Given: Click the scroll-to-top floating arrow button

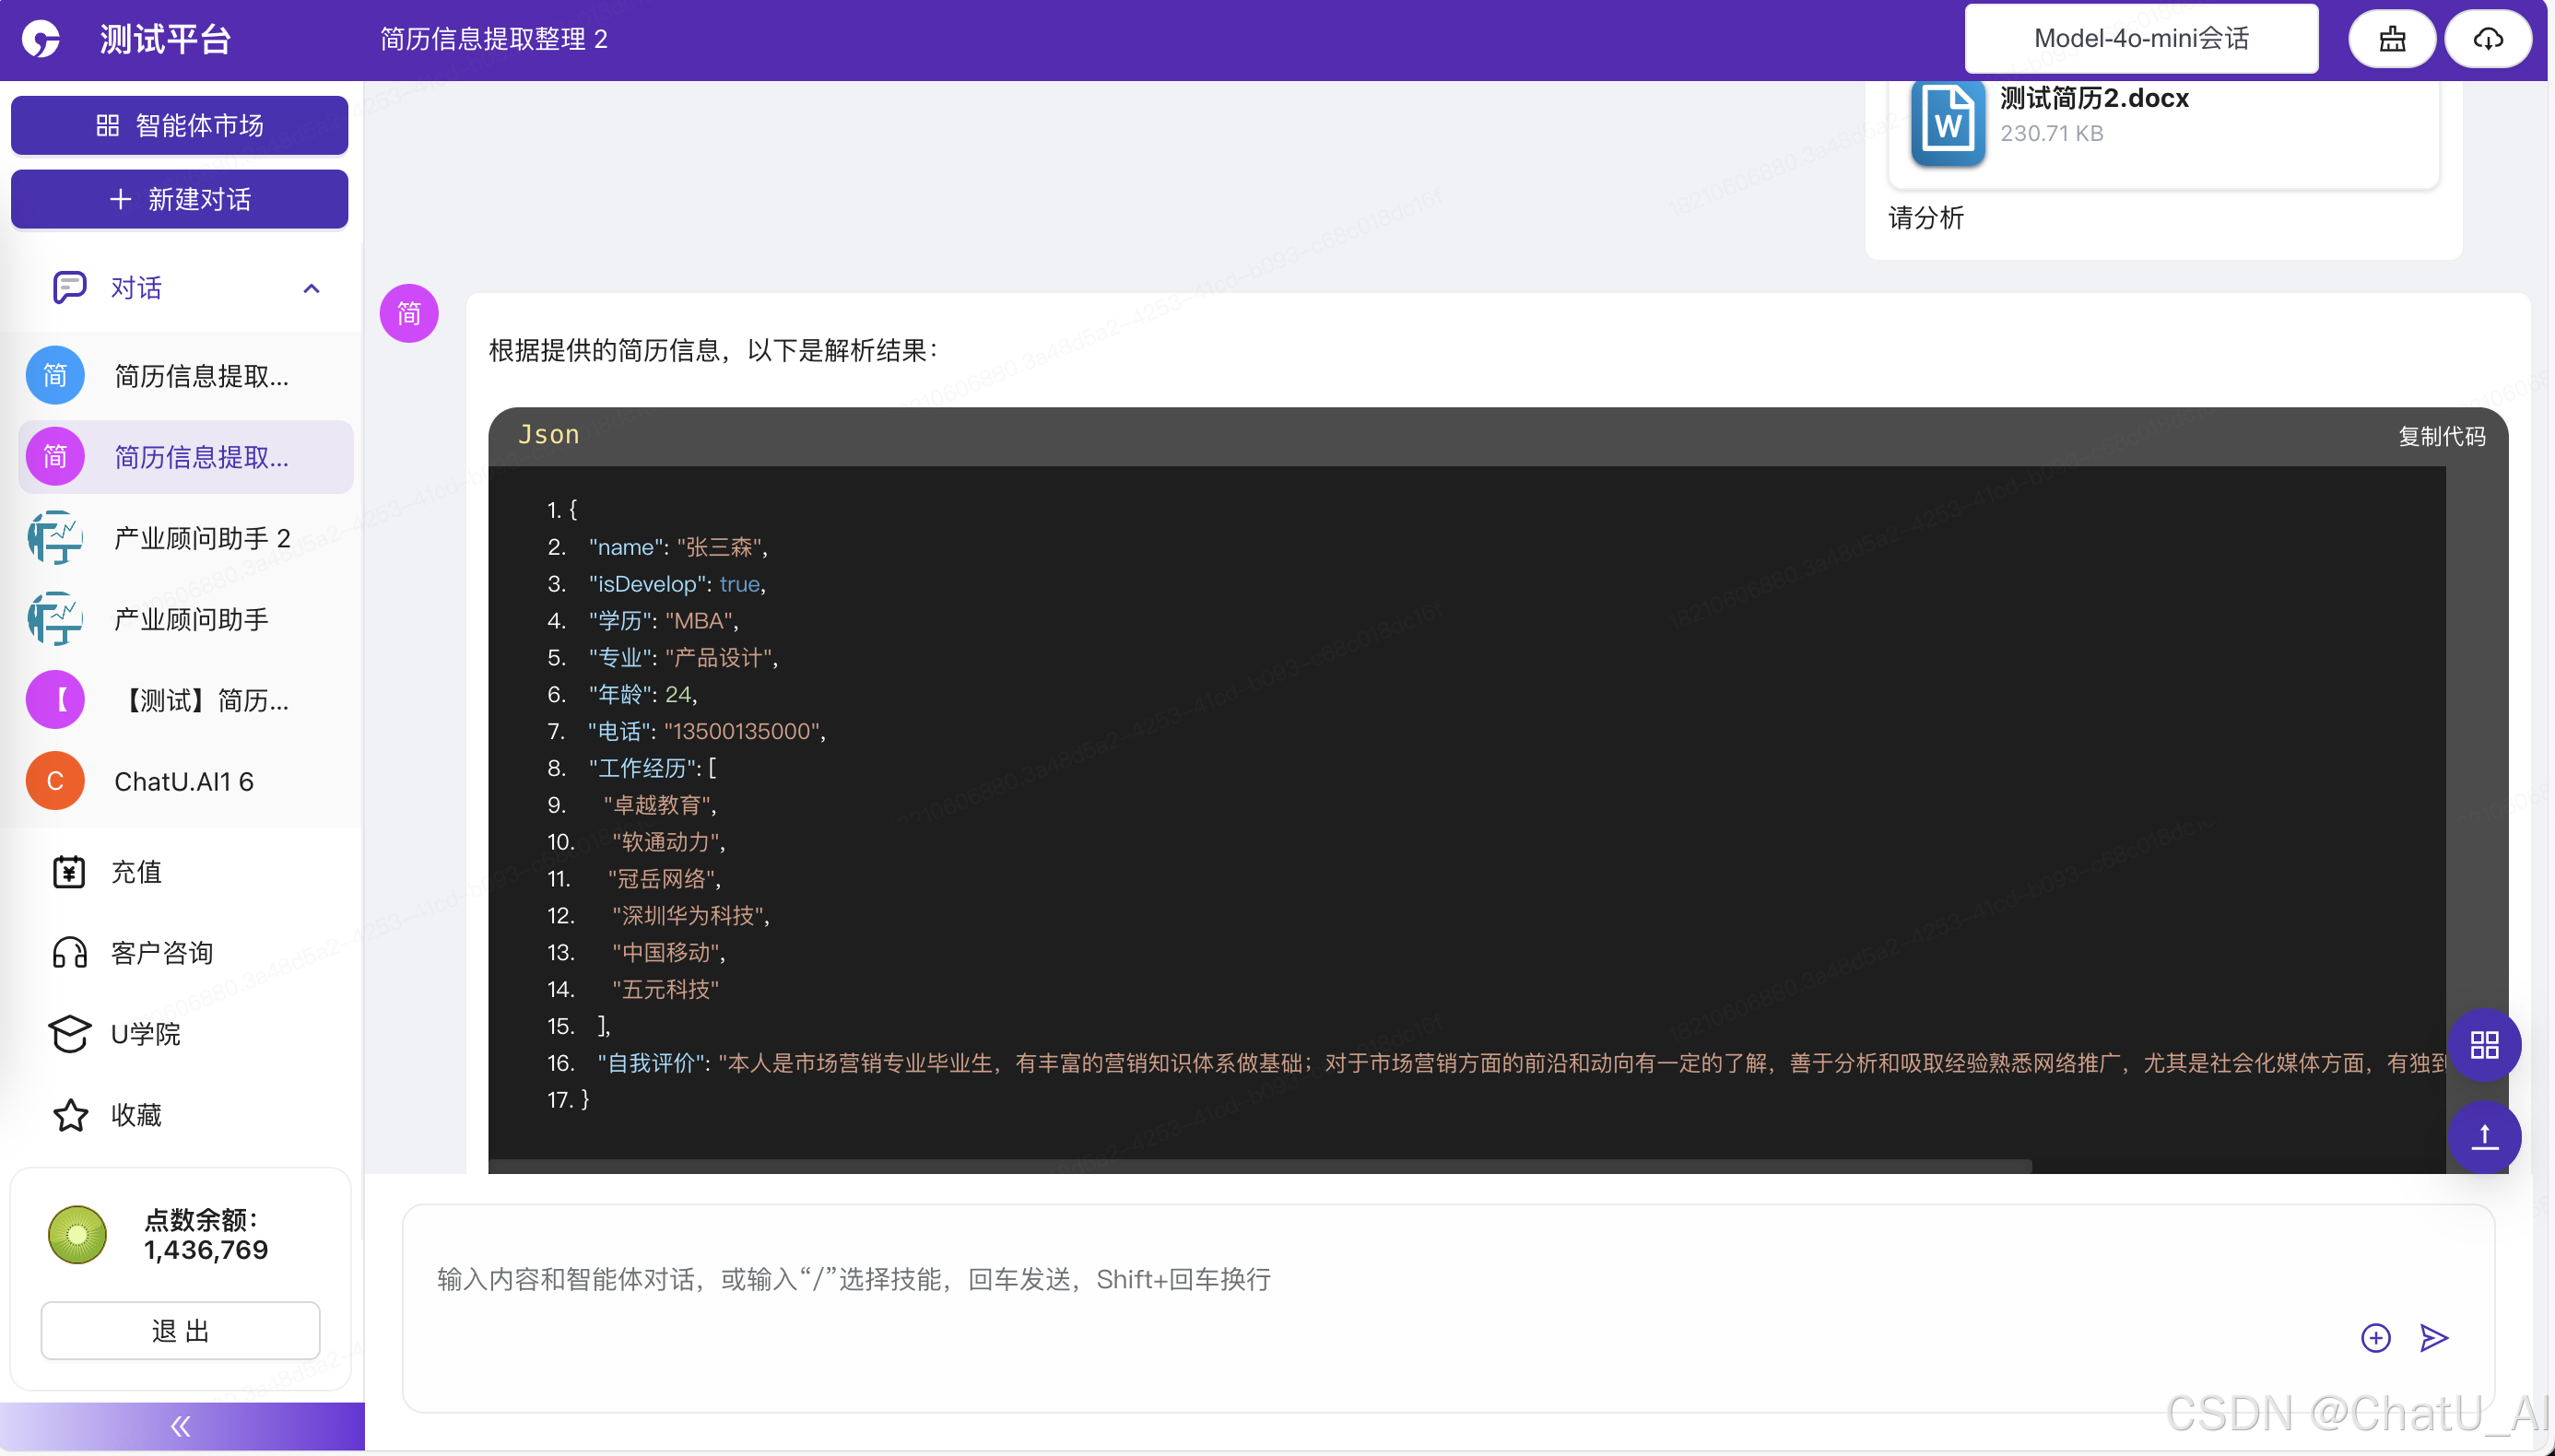Looking at the screenshot, I should [x=2484, y=1136].
